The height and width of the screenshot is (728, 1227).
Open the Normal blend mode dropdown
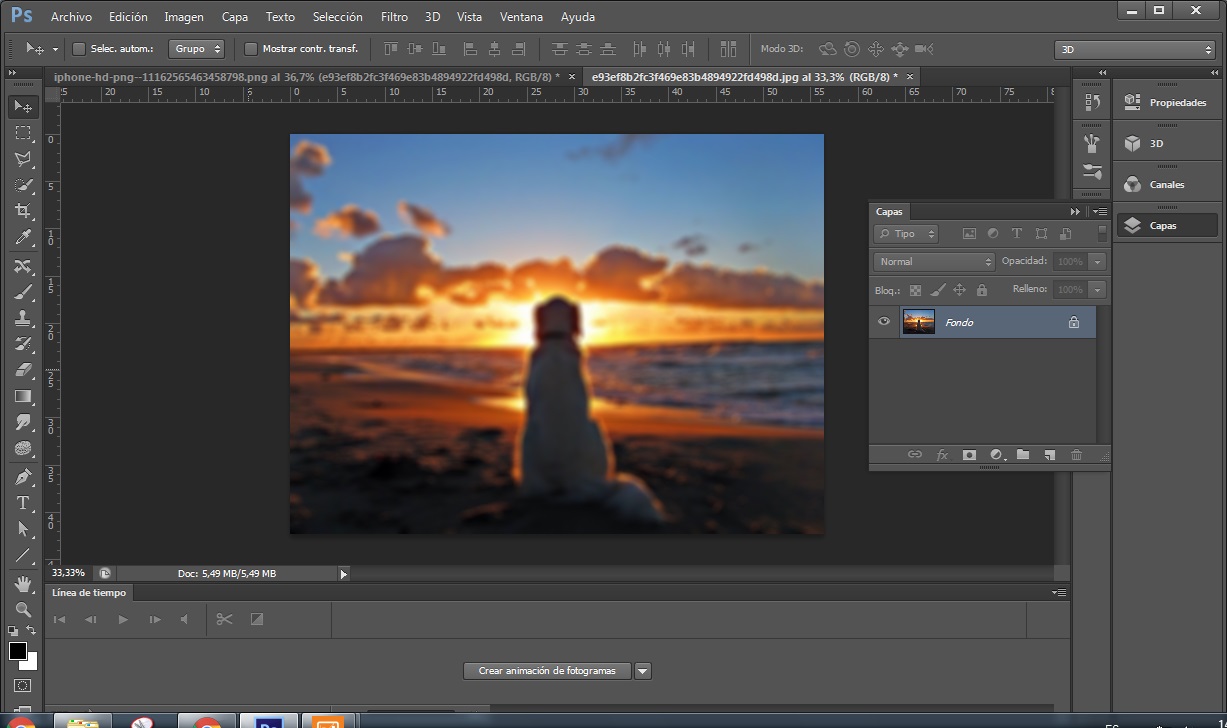click(x=934, y=261)
